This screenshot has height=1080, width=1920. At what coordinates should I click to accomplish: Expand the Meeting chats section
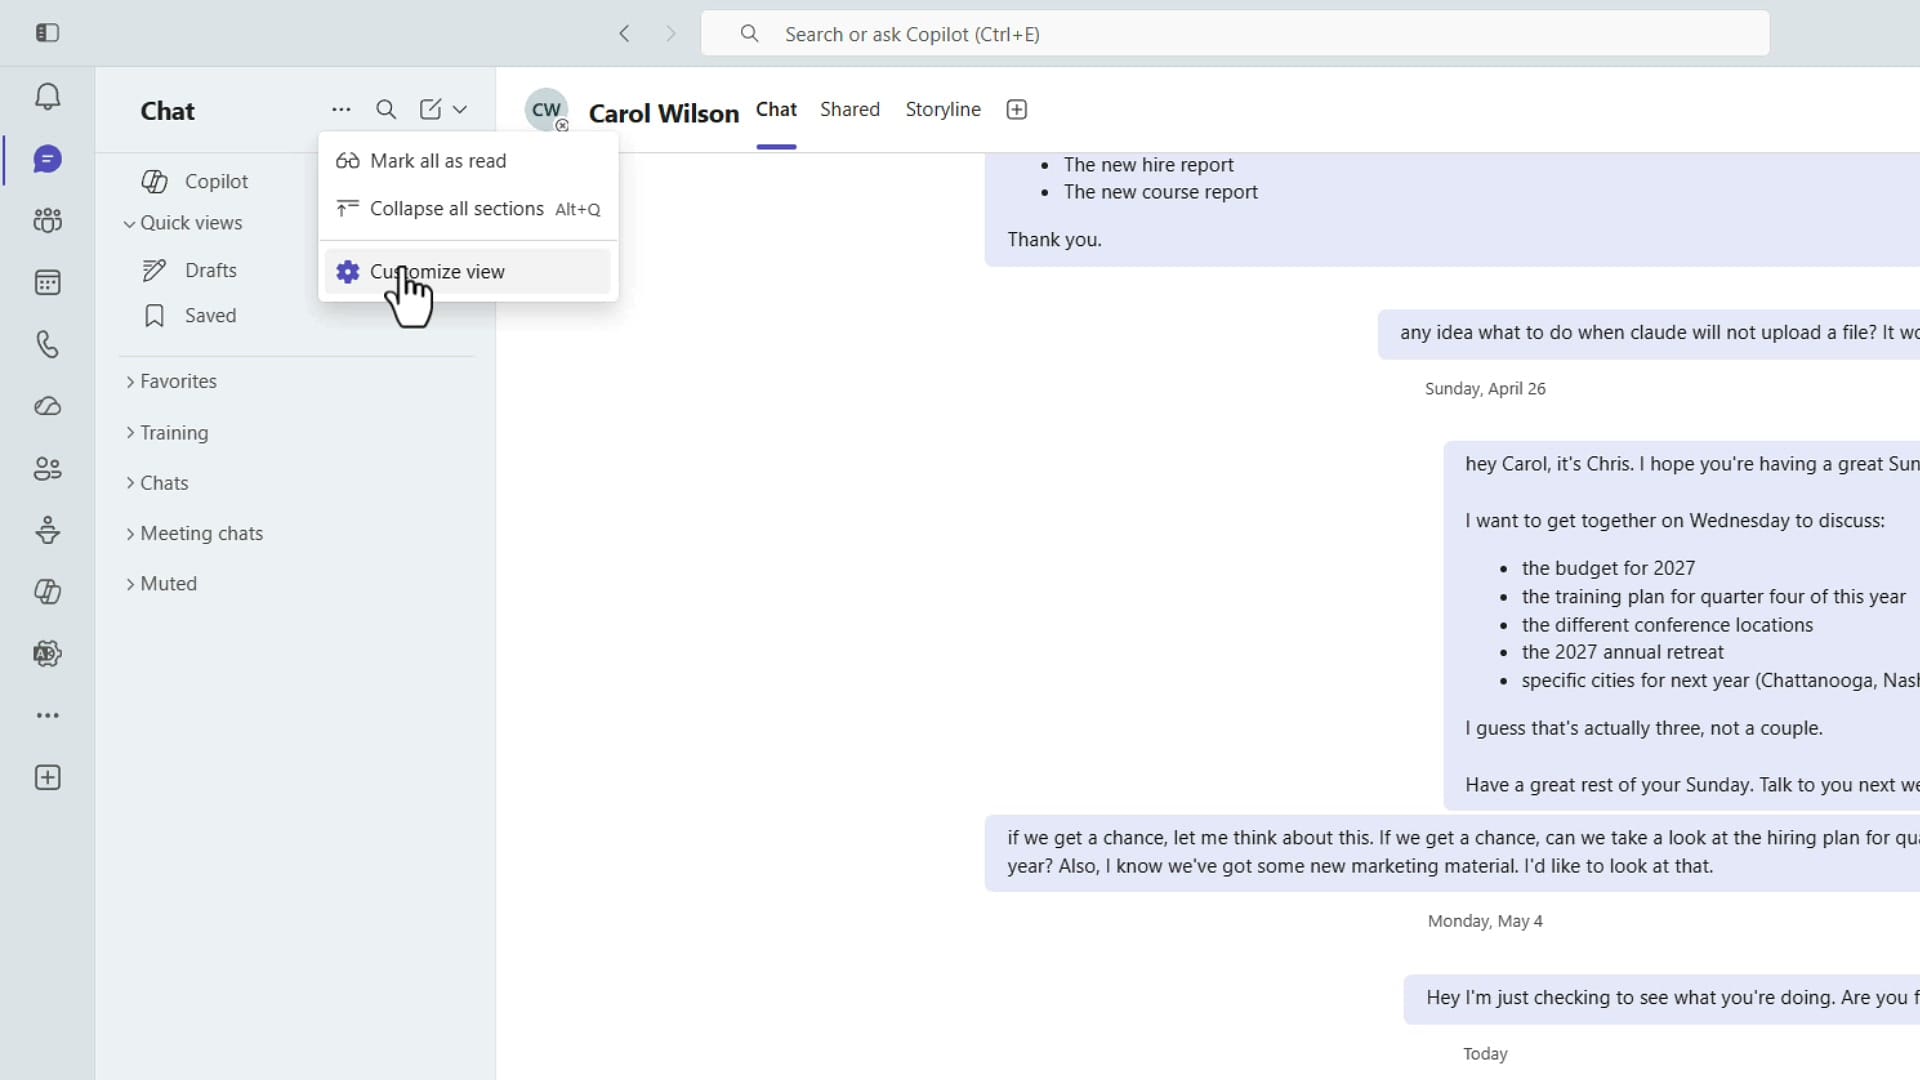(194, 534)
